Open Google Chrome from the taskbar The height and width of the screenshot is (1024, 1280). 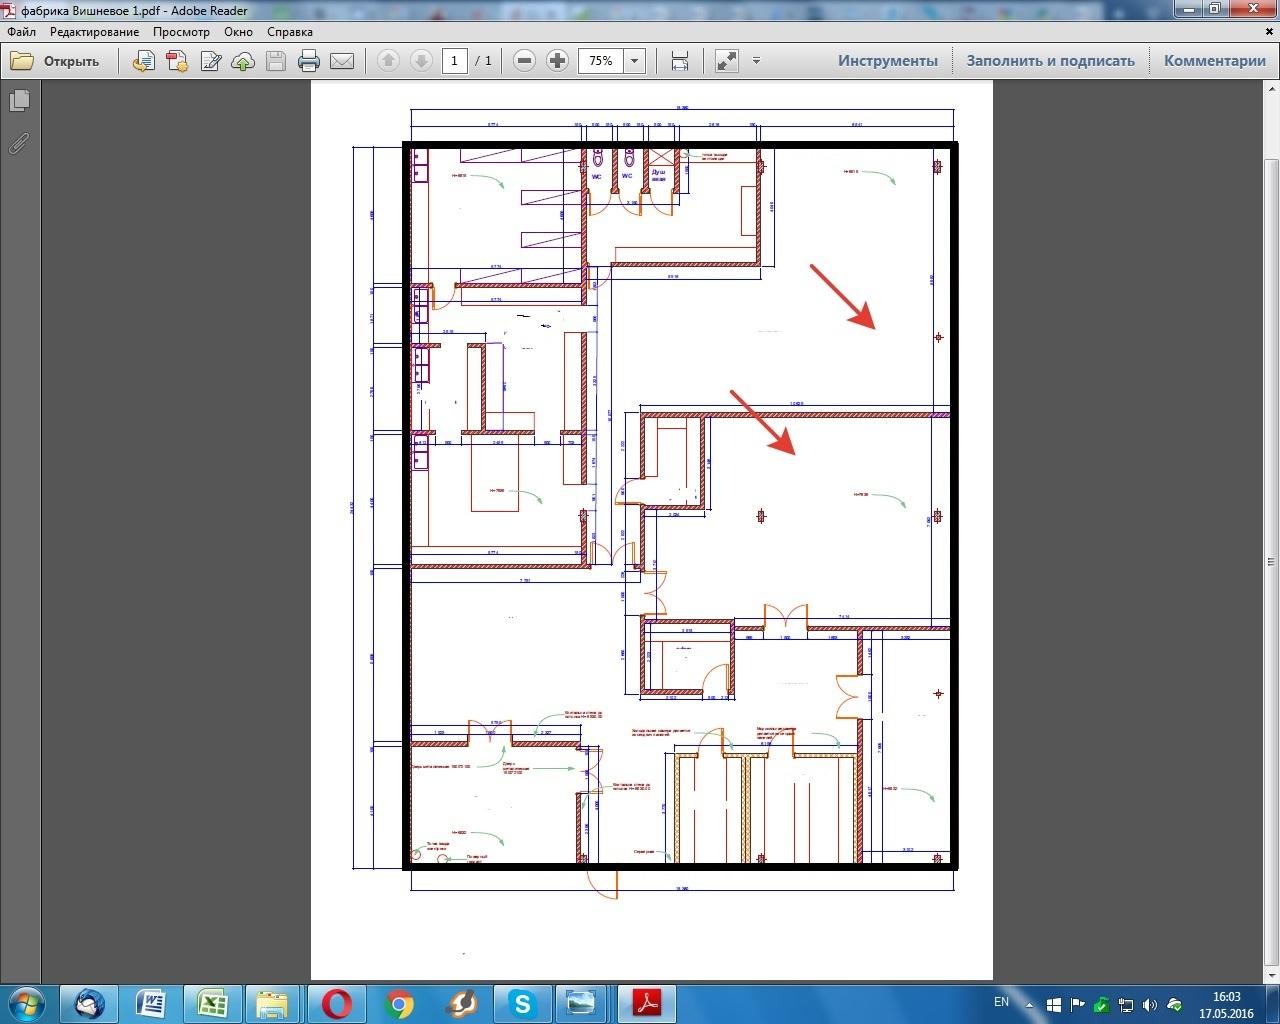coord(399,1003)
